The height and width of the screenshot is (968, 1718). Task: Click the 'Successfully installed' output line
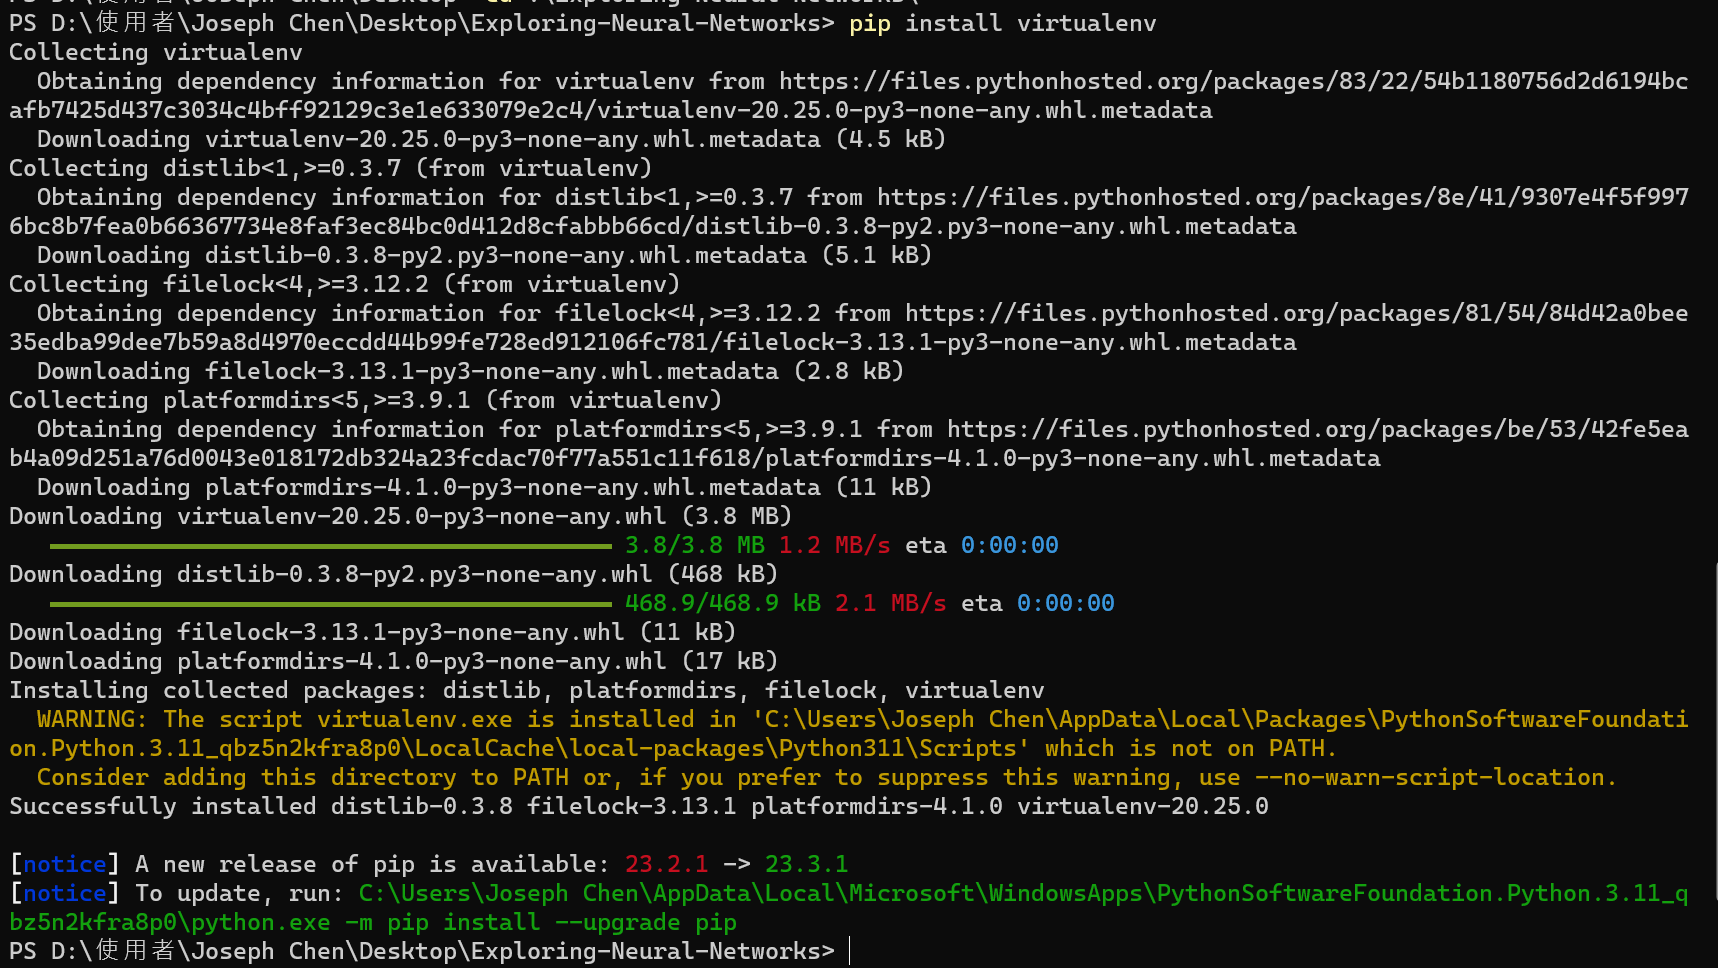[x=638, y=806]
